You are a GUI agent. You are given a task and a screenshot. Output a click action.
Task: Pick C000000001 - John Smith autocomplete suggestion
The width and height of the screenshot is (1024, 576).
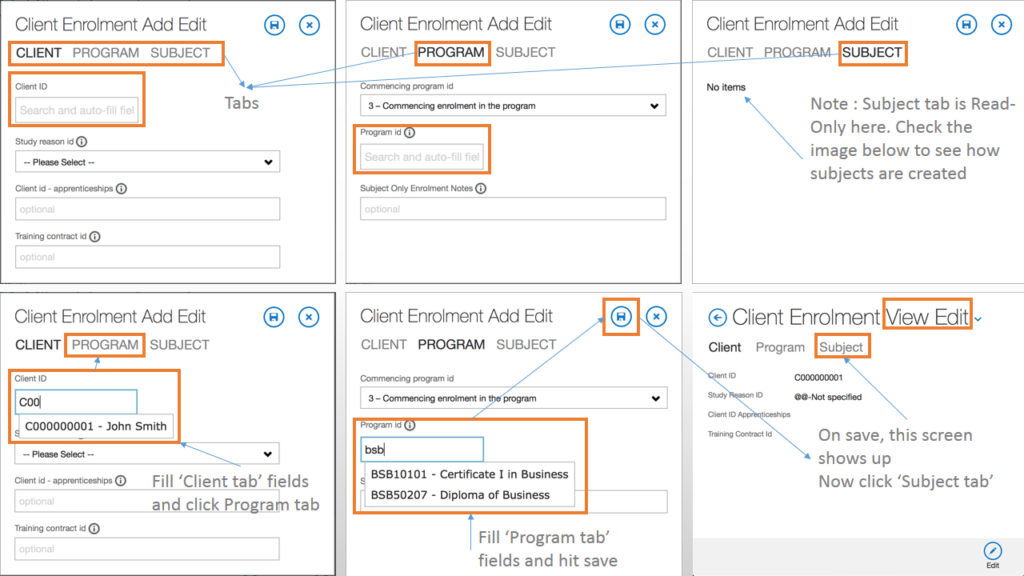(96, 427)
